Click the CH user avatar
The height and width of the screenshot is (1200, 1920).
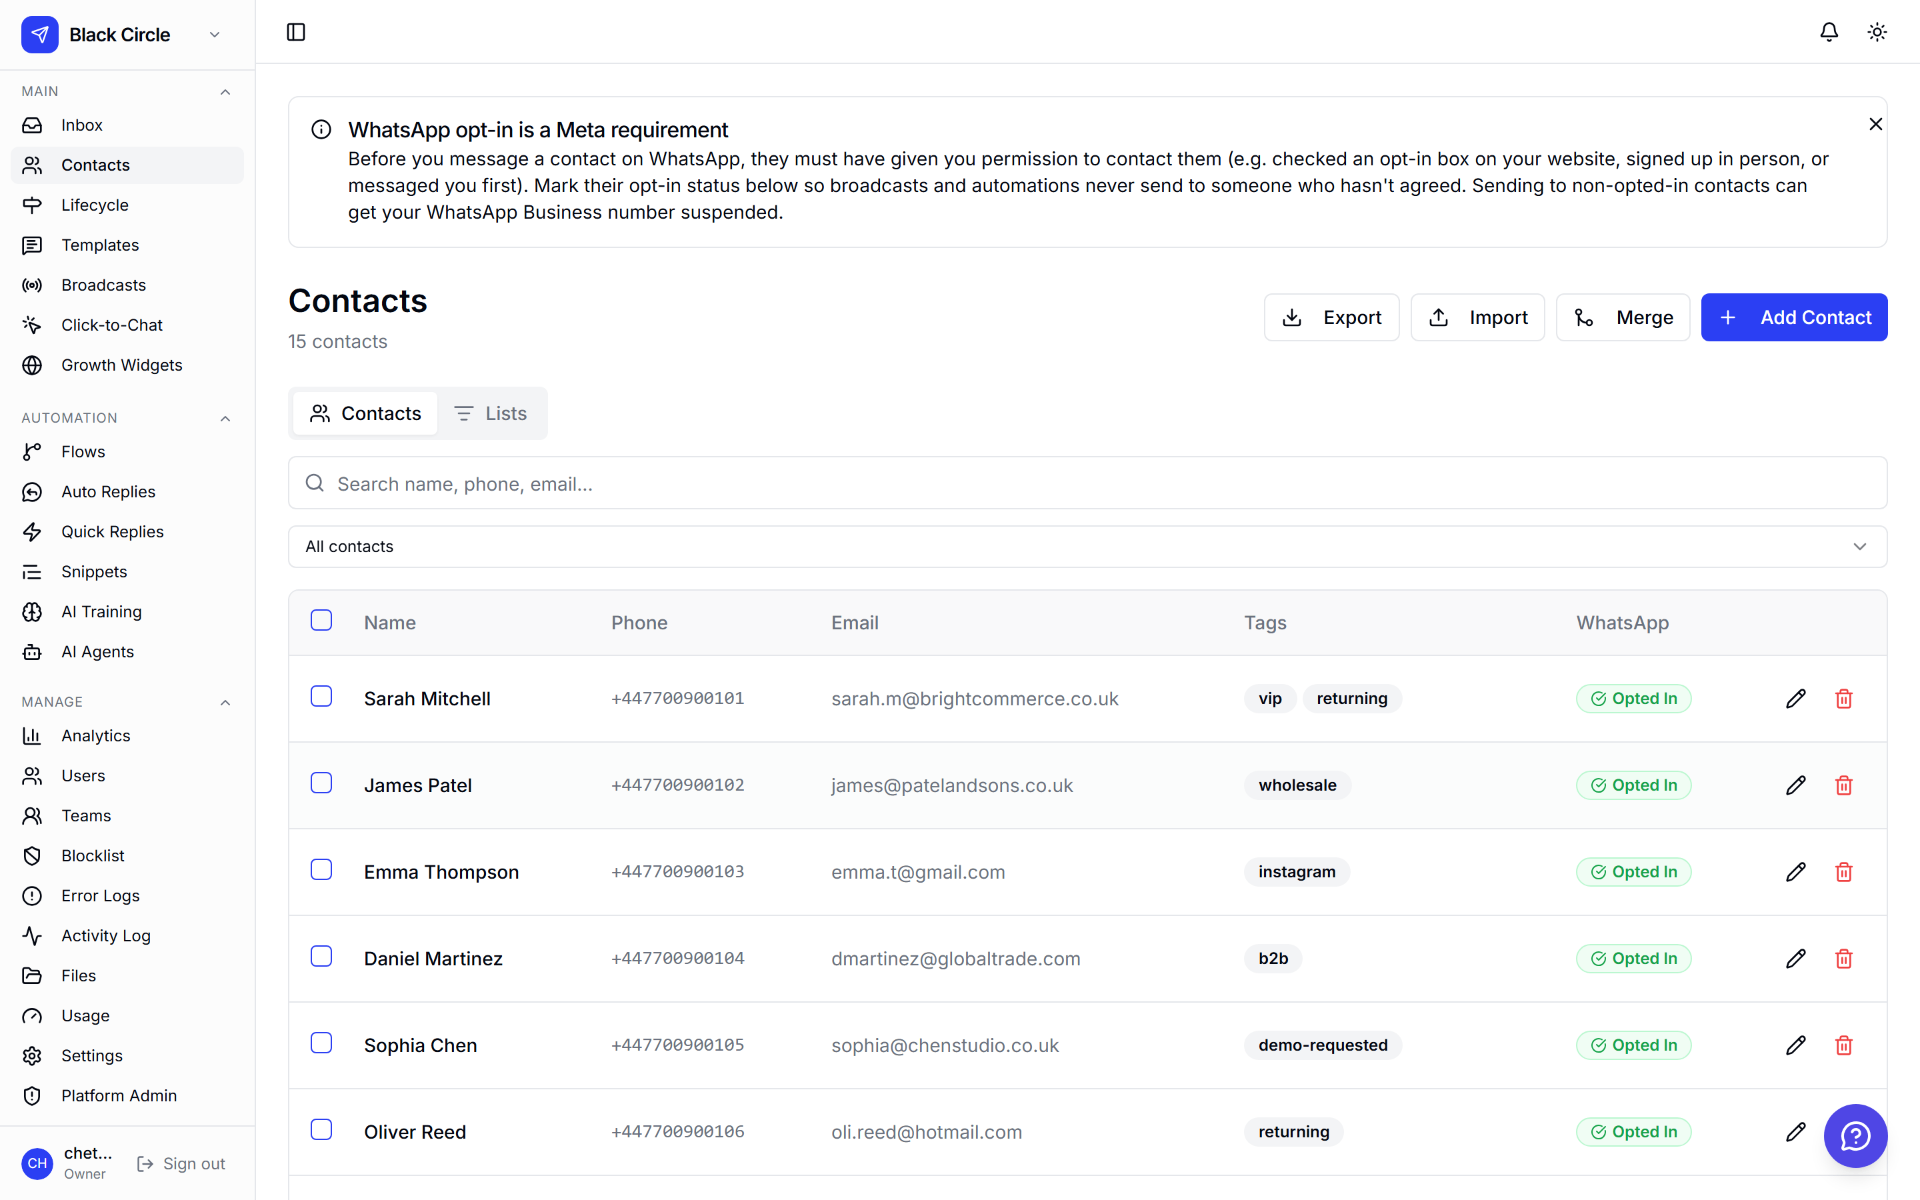coord(37,1163)
